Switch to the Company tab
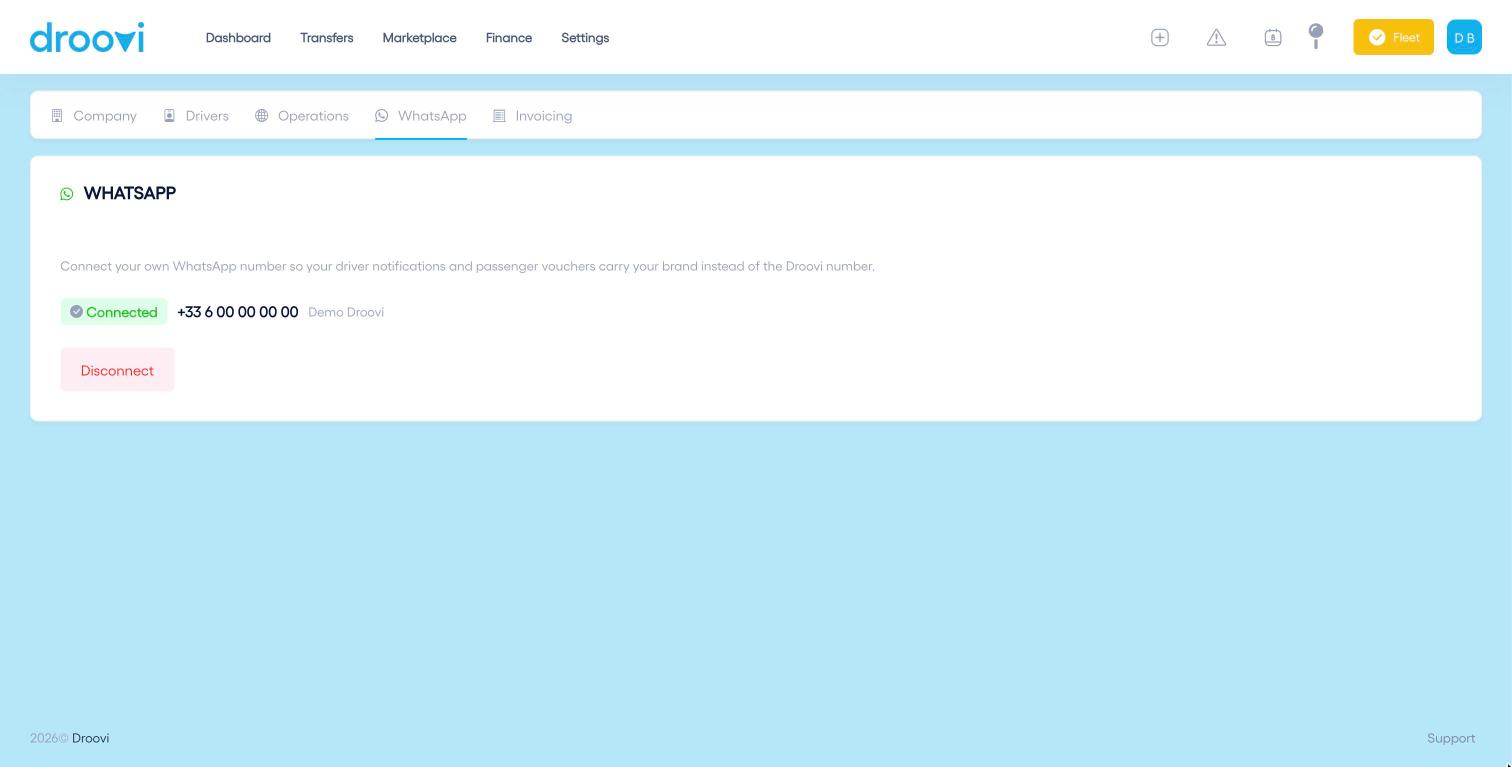Viewport: 1512px width, 767px height. coord(94,116)
